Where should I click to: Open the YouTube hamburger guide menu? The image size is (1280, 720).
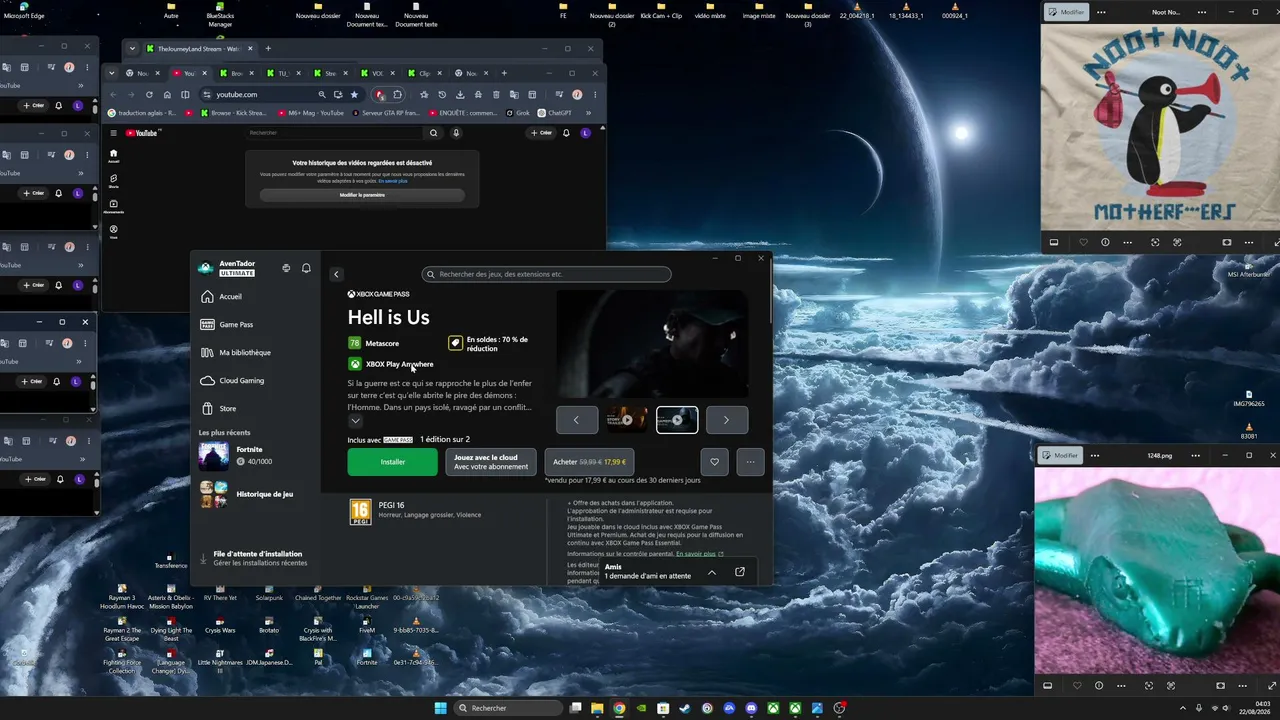[x=113, y=133]
